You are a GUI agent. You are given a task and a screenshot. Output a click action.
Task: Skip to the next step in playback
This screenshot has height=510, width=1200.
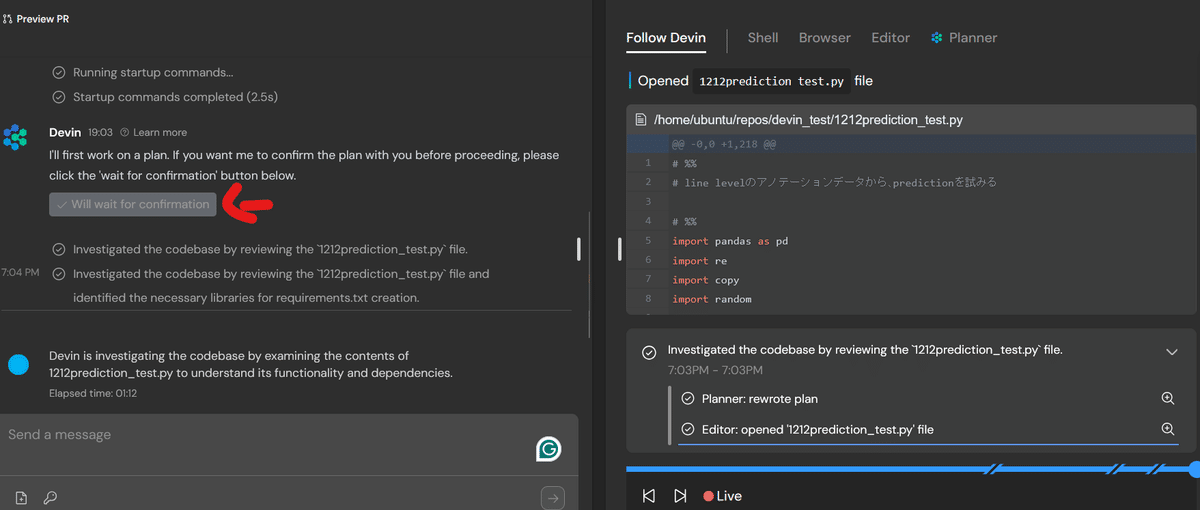point(680,496)
